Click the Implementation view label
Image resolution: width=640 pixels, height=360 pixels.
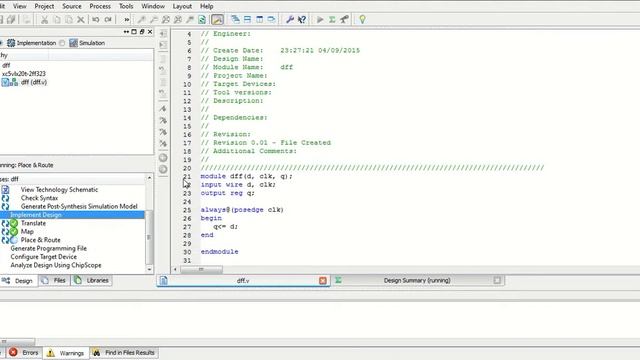pyautogui.click(x=36, y=43)
